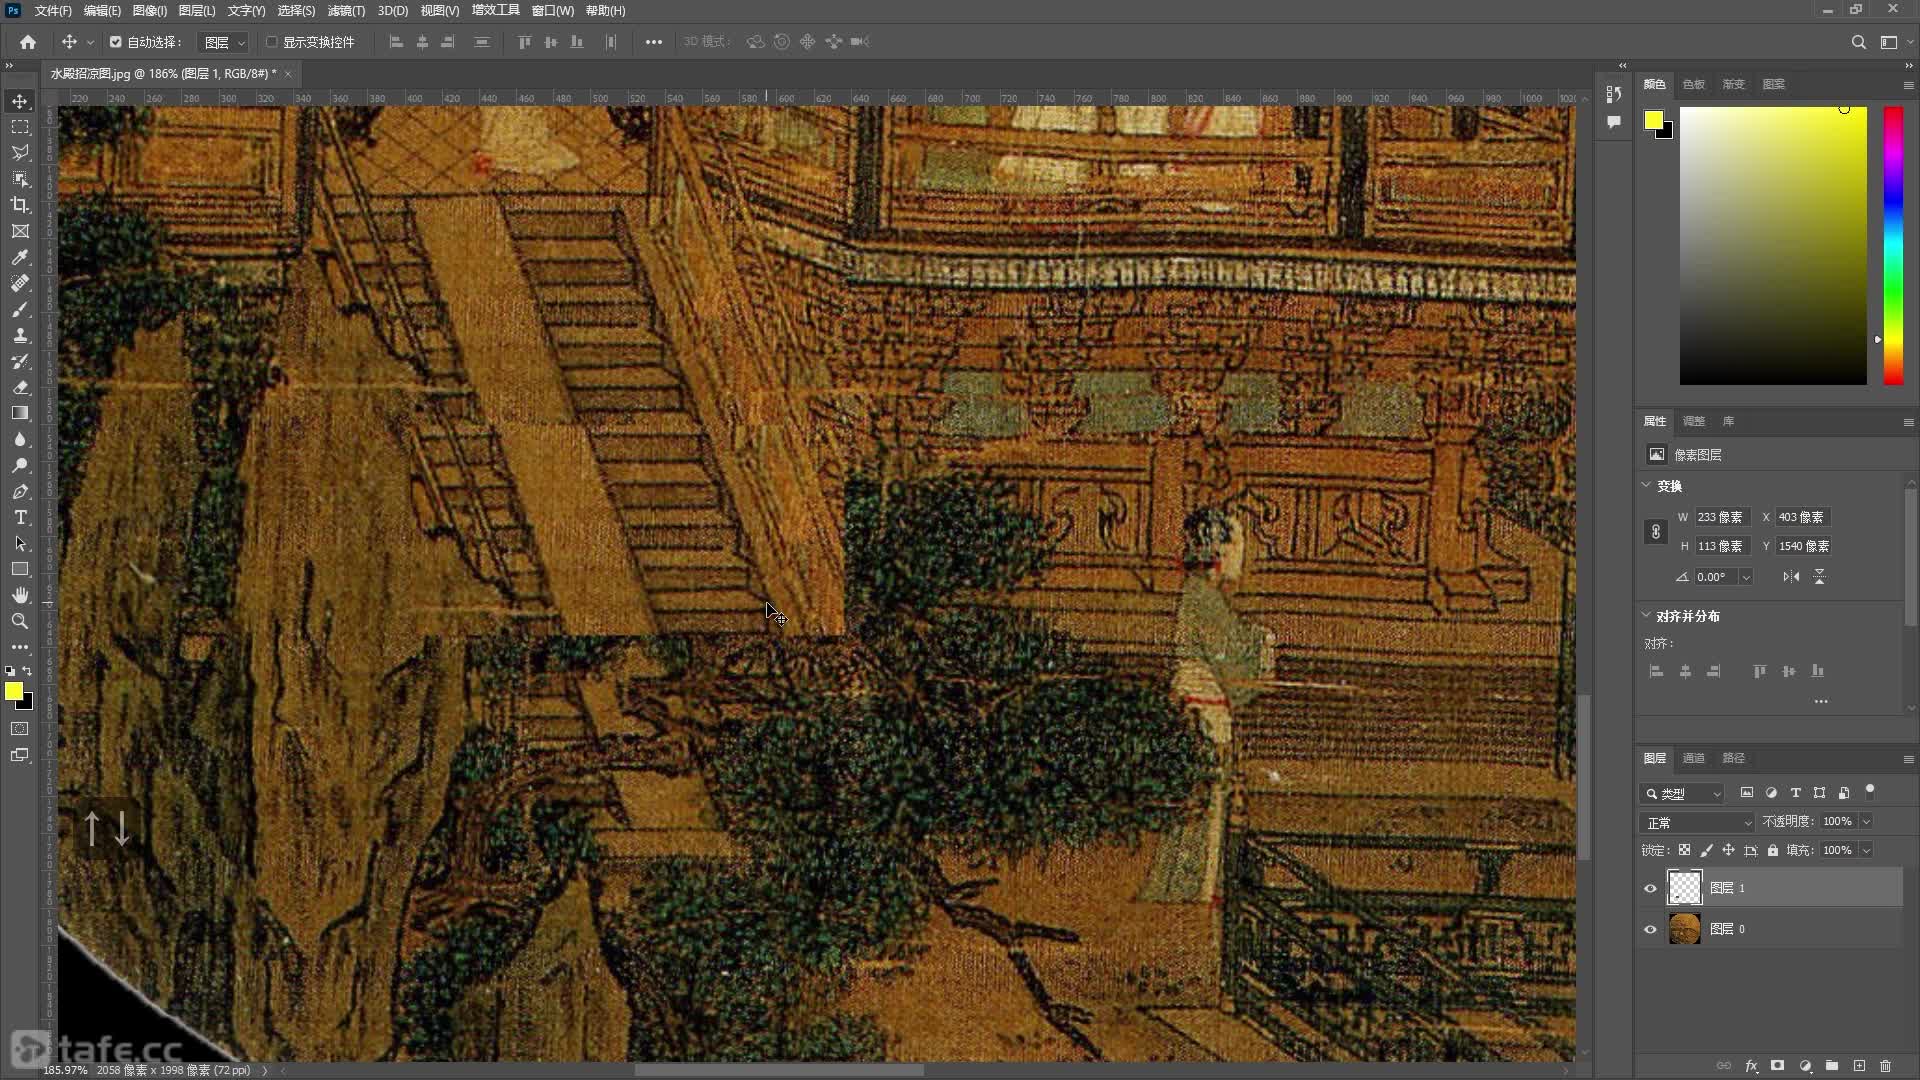Select the Blur tool
Viewport: 1920px width, 1080px height.
coord(20,439)
